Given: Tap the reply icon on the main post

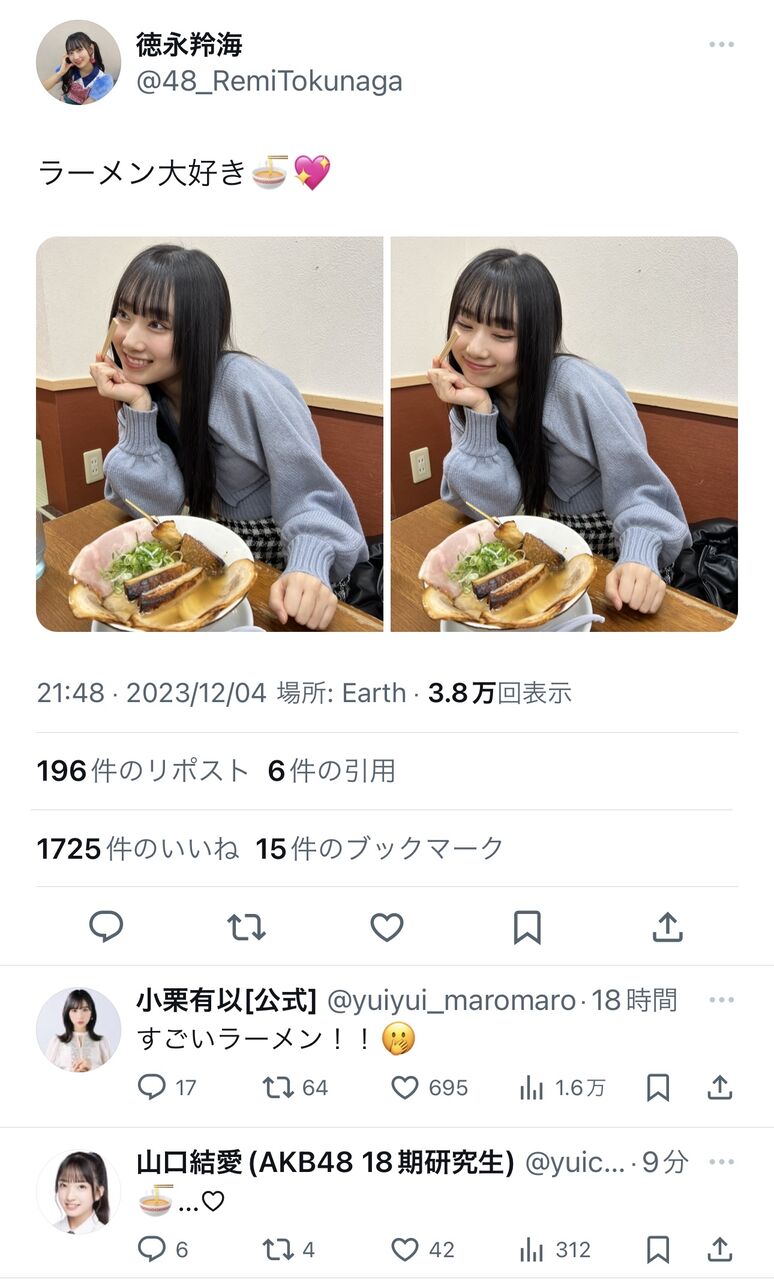Looking at the screenshot, I should tap(106, 927).
